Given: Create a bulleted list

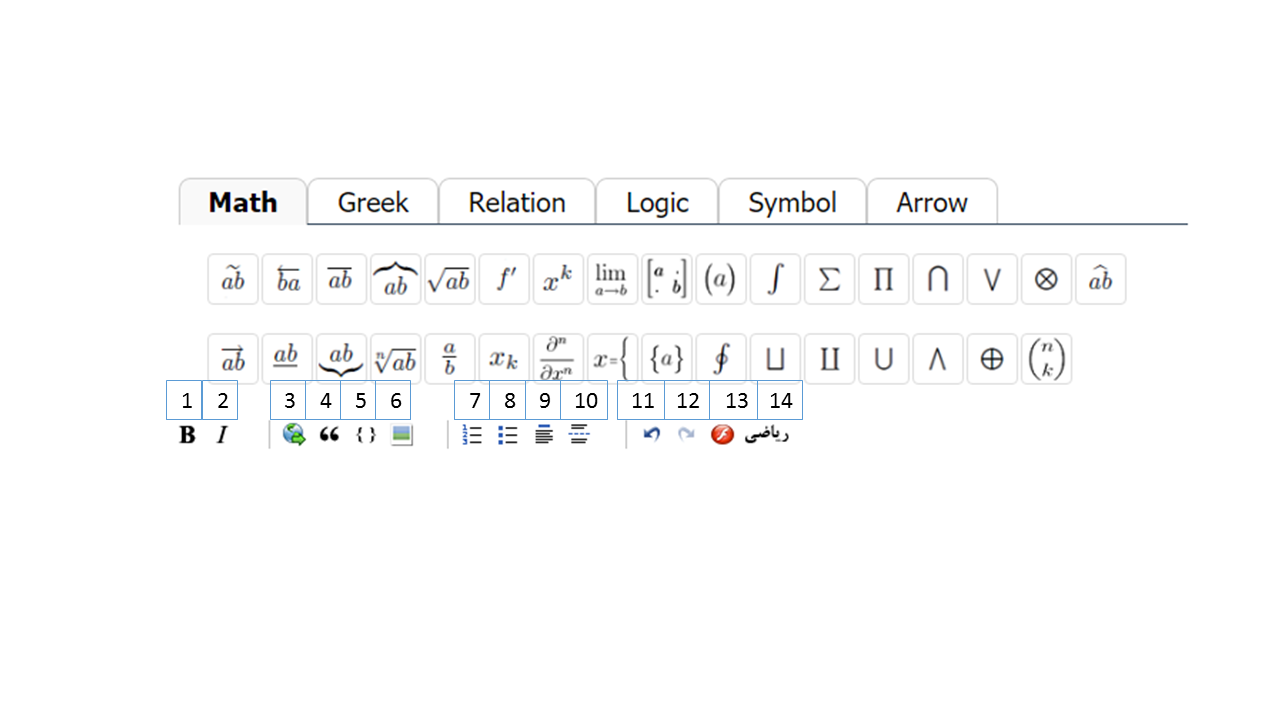Looking at the screenshot, I should (x=507, y=434).
